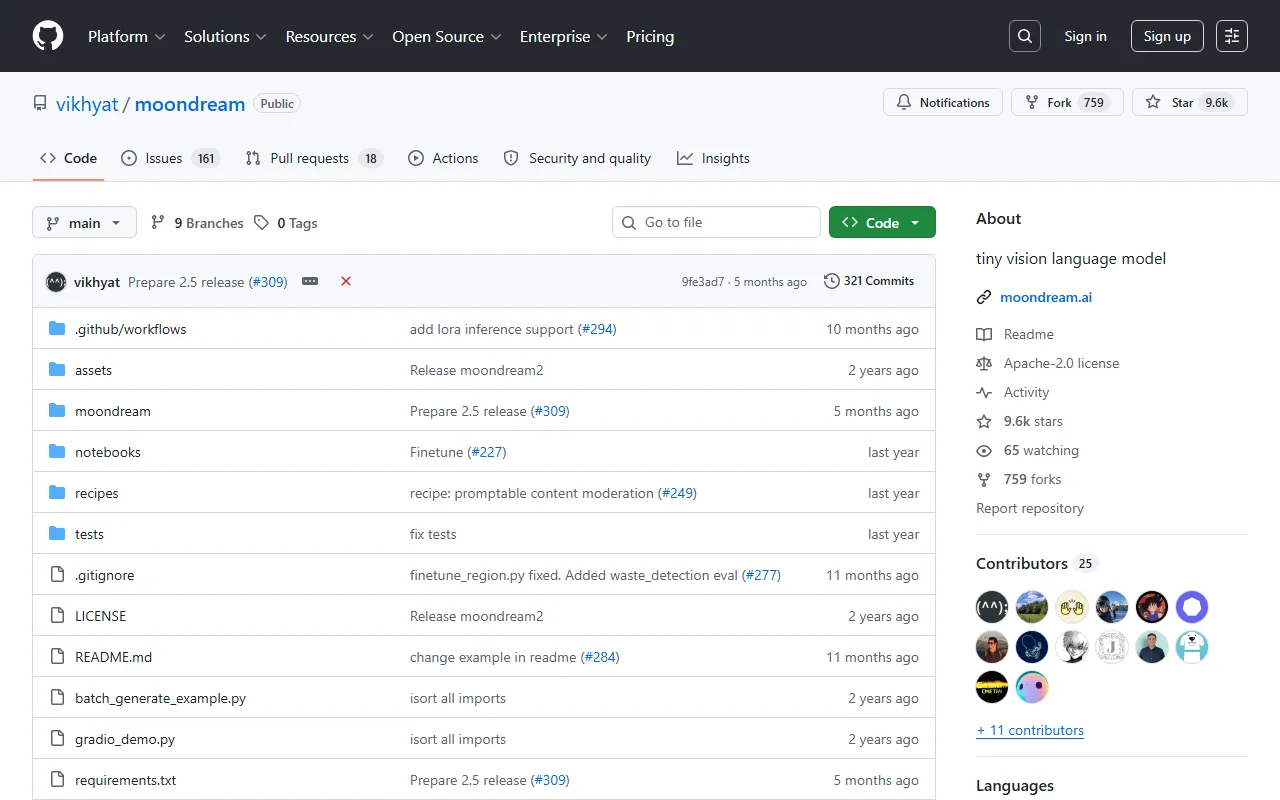Switch to the Issues tab
Screen dimensions: 1280x800
(169, 158)
